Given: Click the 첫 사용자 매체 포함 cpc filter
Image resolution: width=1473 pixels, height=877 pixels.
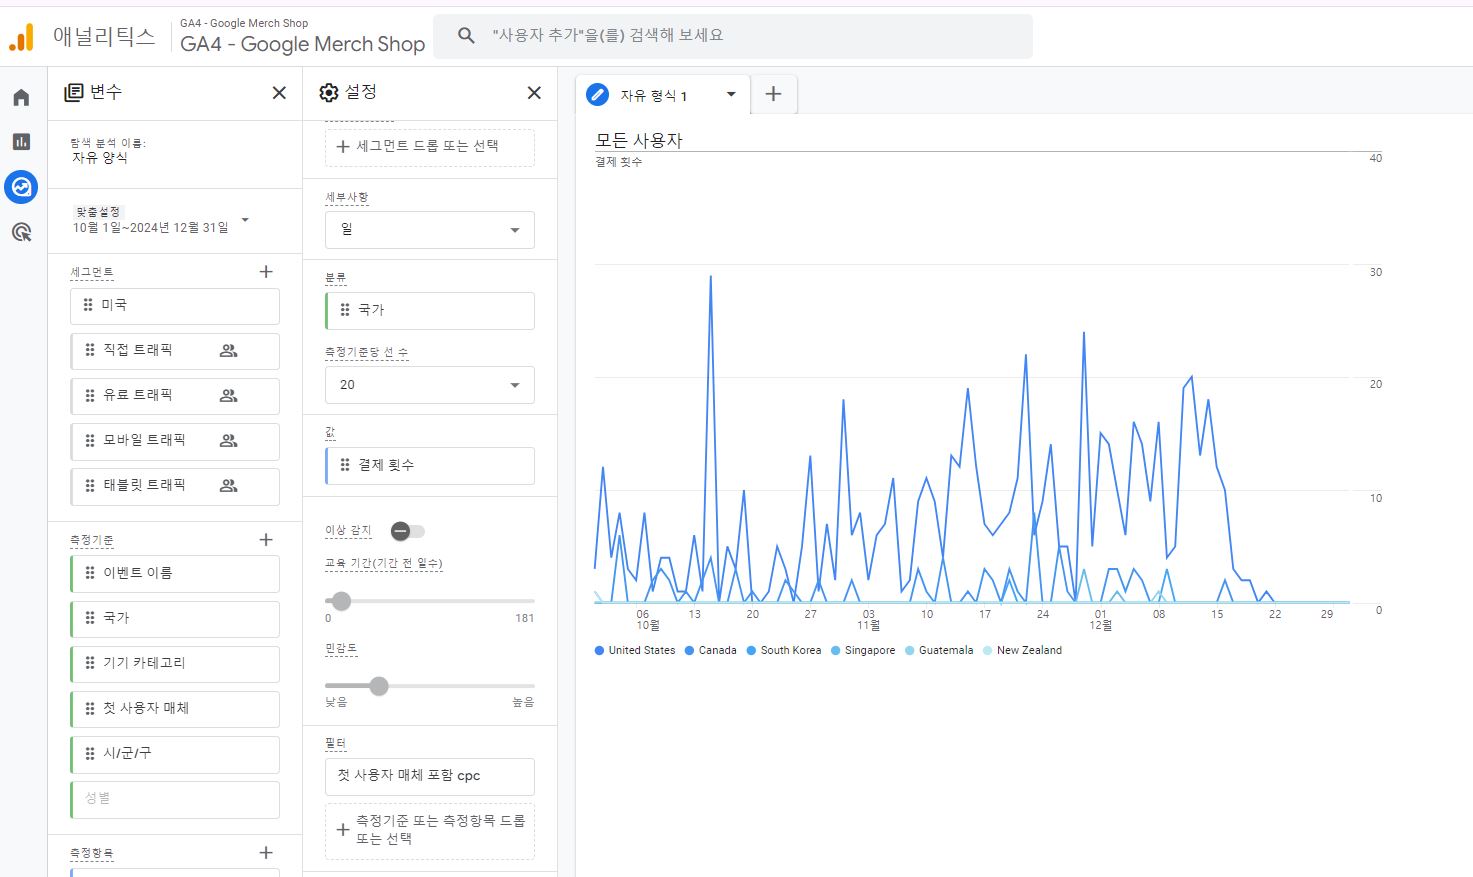Looking at the screenshot, I should 430,776.
